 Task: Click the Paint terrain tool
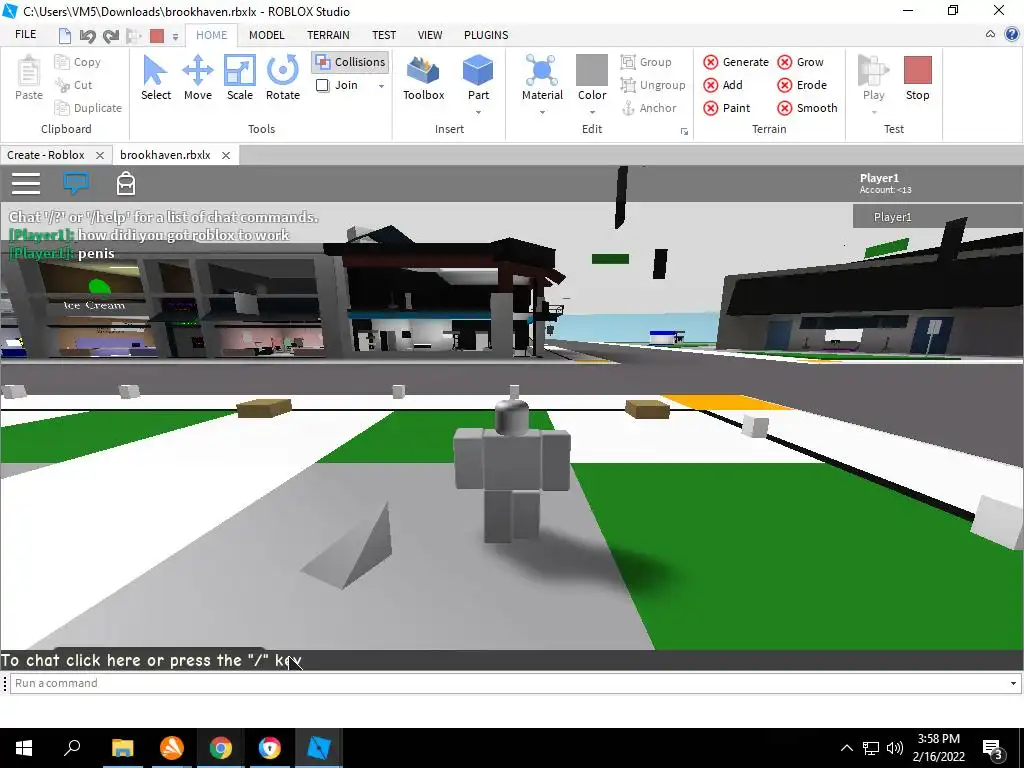click(x=727, y=108)
